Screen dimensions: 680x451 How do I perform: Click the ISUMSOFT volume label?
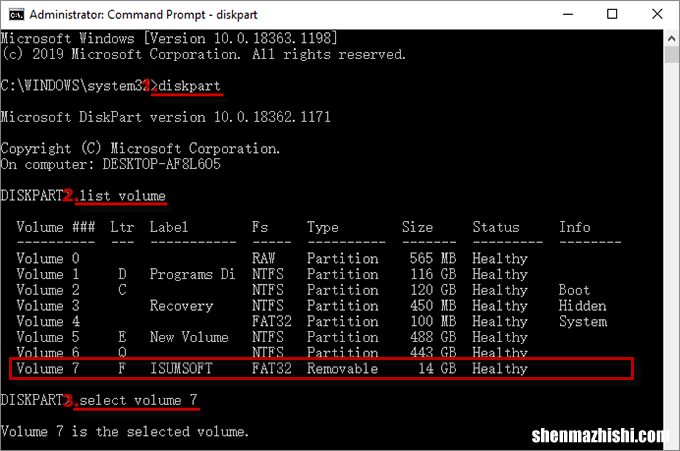pyautogui.click(x=181, y=369)
